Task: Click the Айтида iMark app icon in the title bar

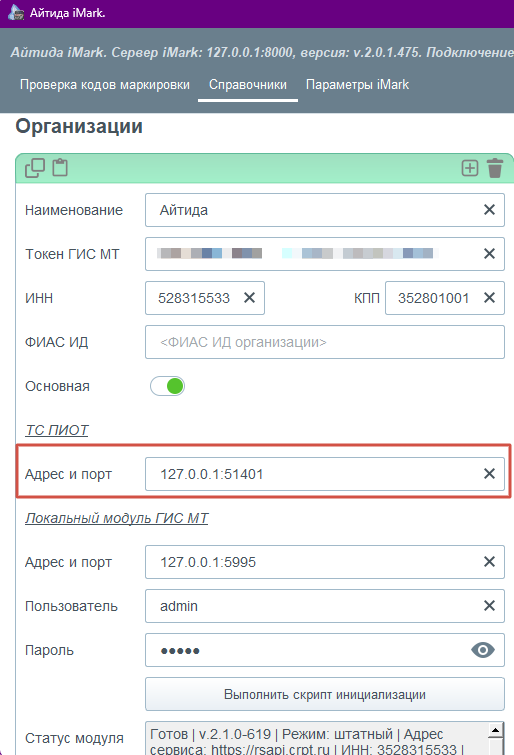Action: [x=16, y=13]
